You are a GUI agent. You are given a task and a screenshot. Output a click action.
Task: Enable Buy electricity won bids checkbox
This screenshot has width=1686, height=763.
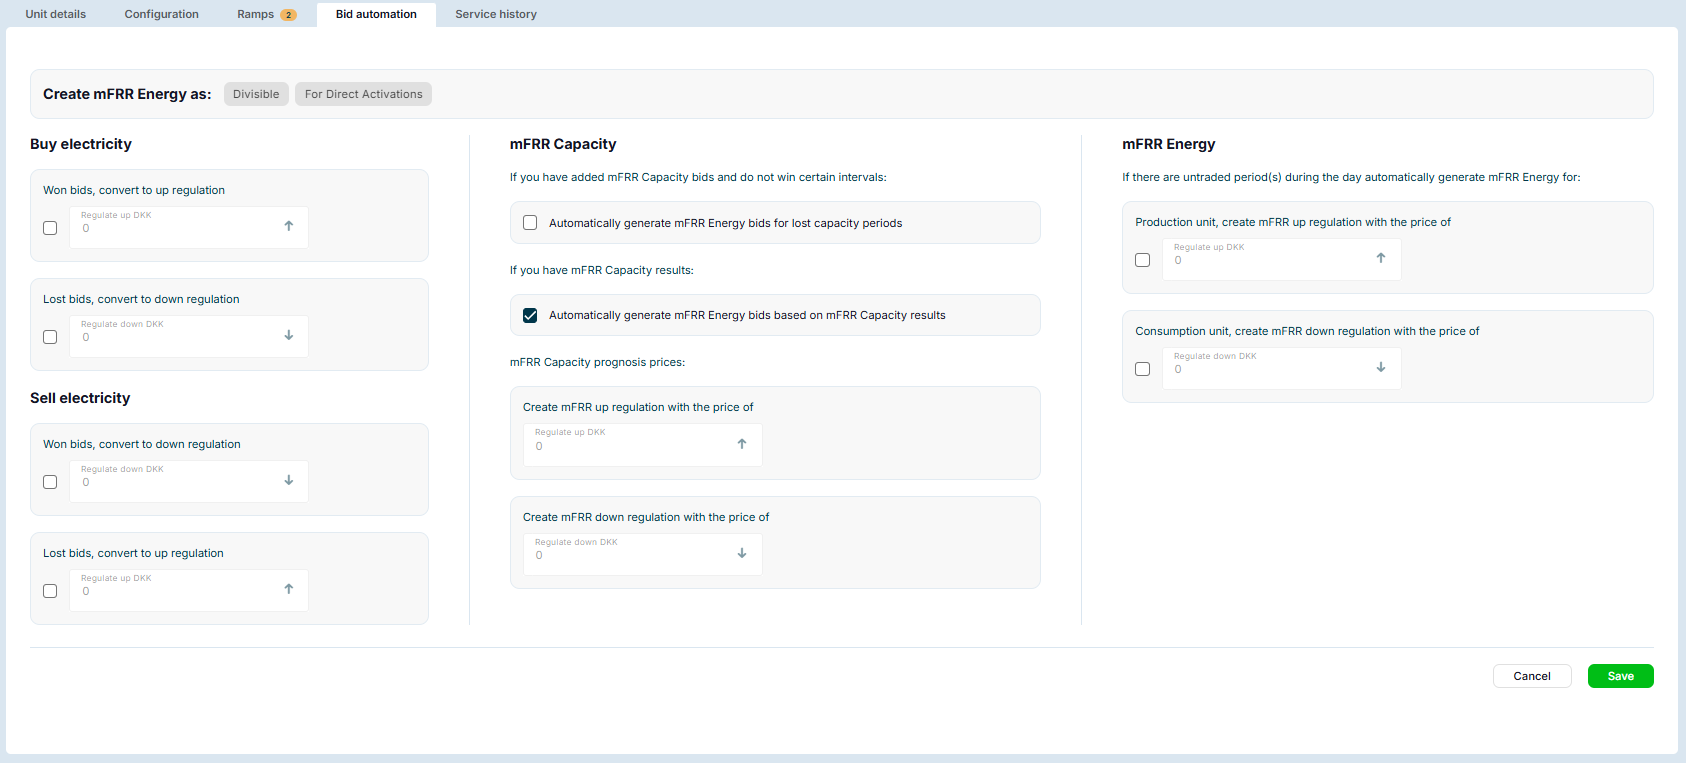coord(50,228)
